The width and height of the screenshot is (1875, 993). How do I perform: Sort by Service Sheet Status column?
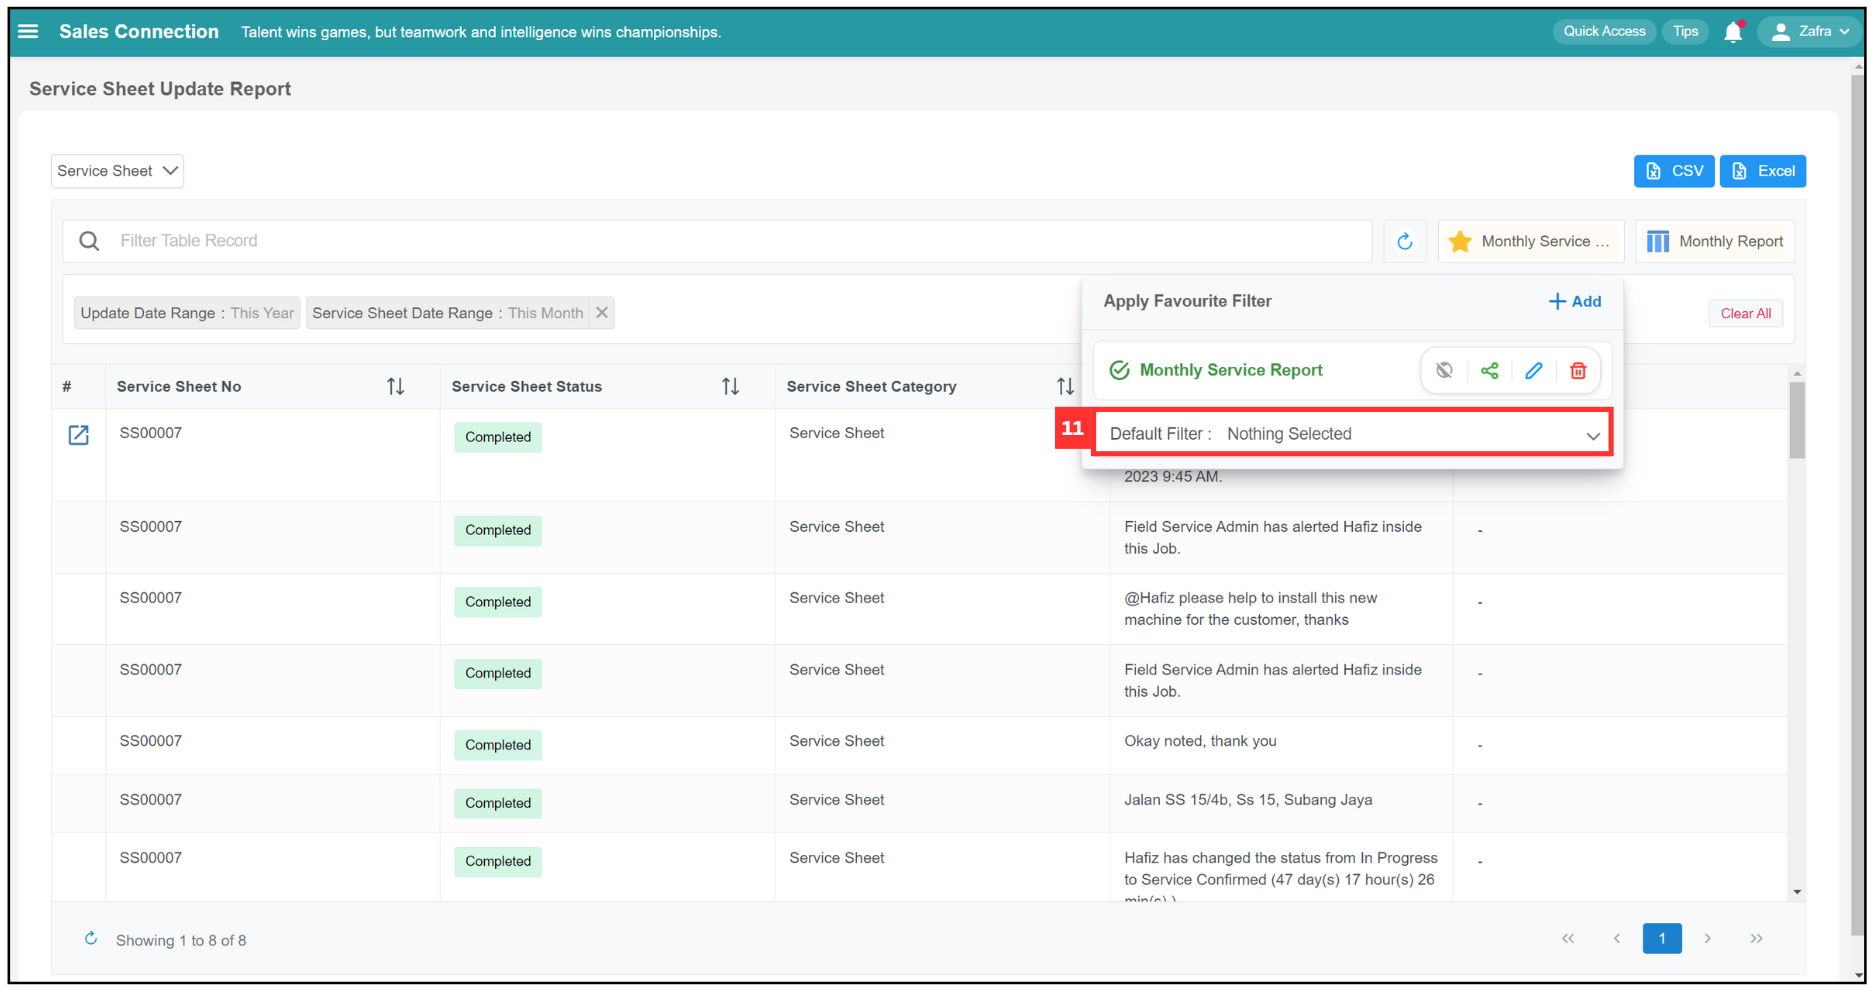730,386
